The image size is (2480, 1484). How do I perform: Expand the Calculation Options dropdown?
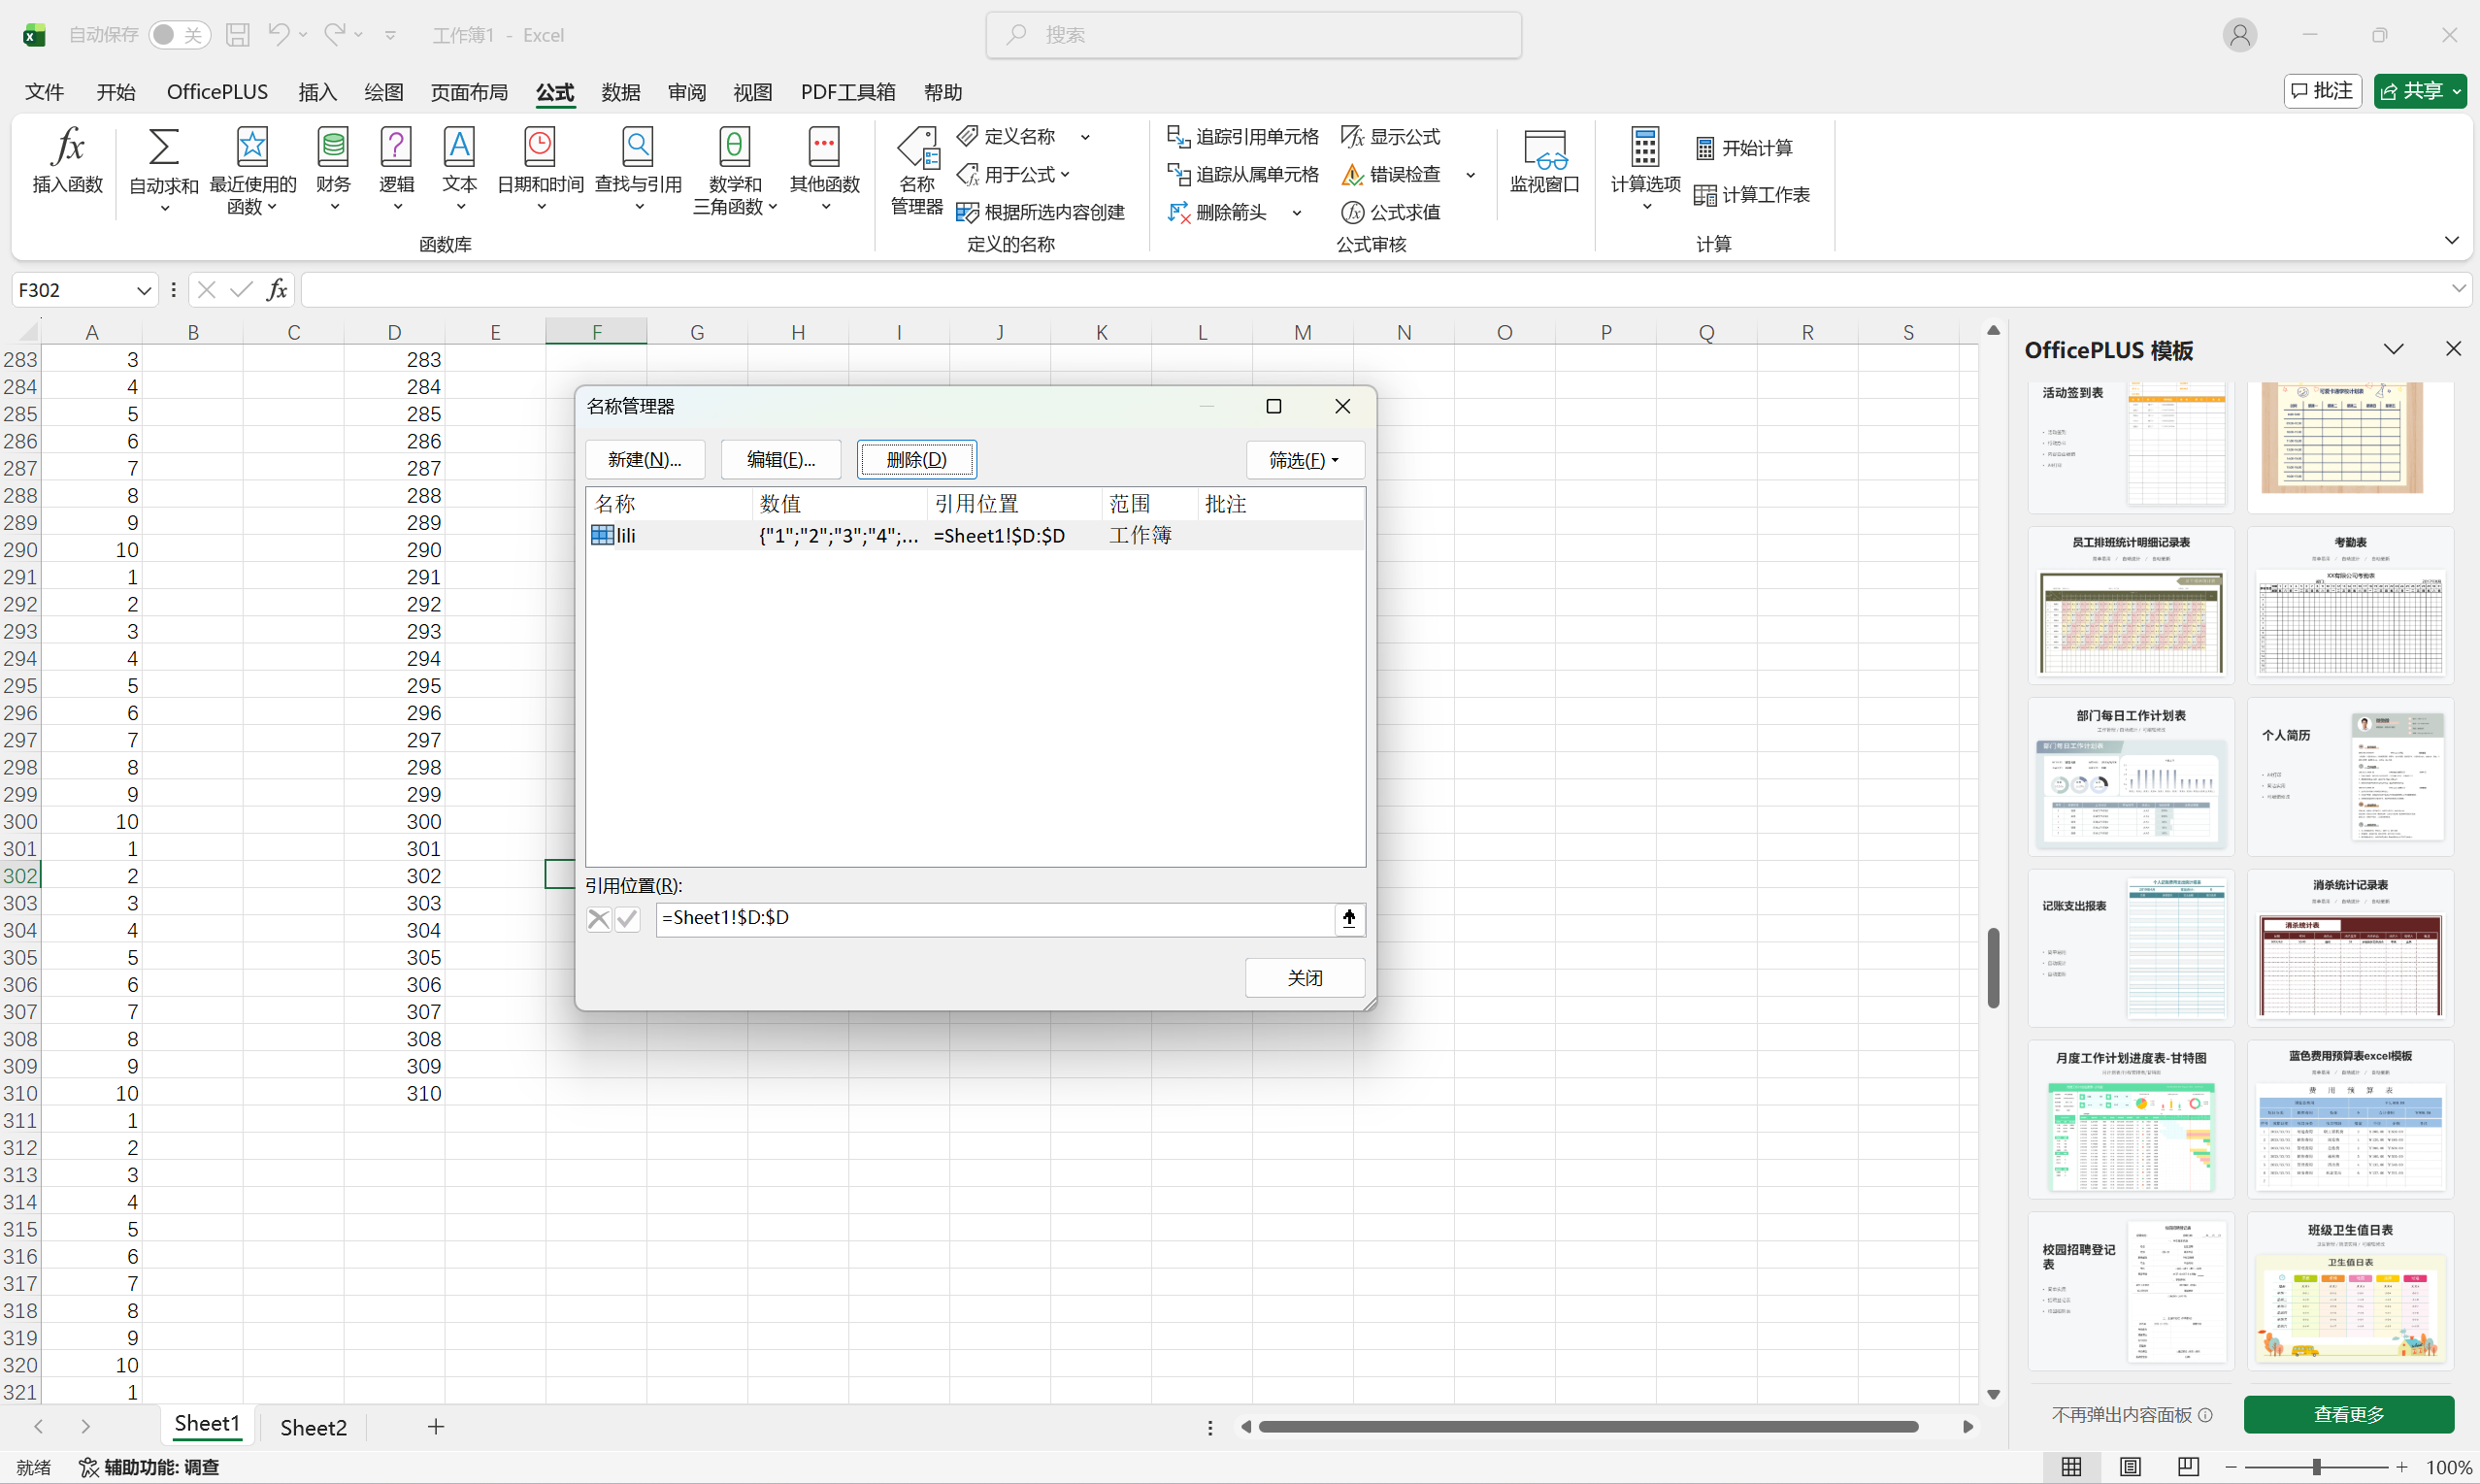(x=1645, y=207)
